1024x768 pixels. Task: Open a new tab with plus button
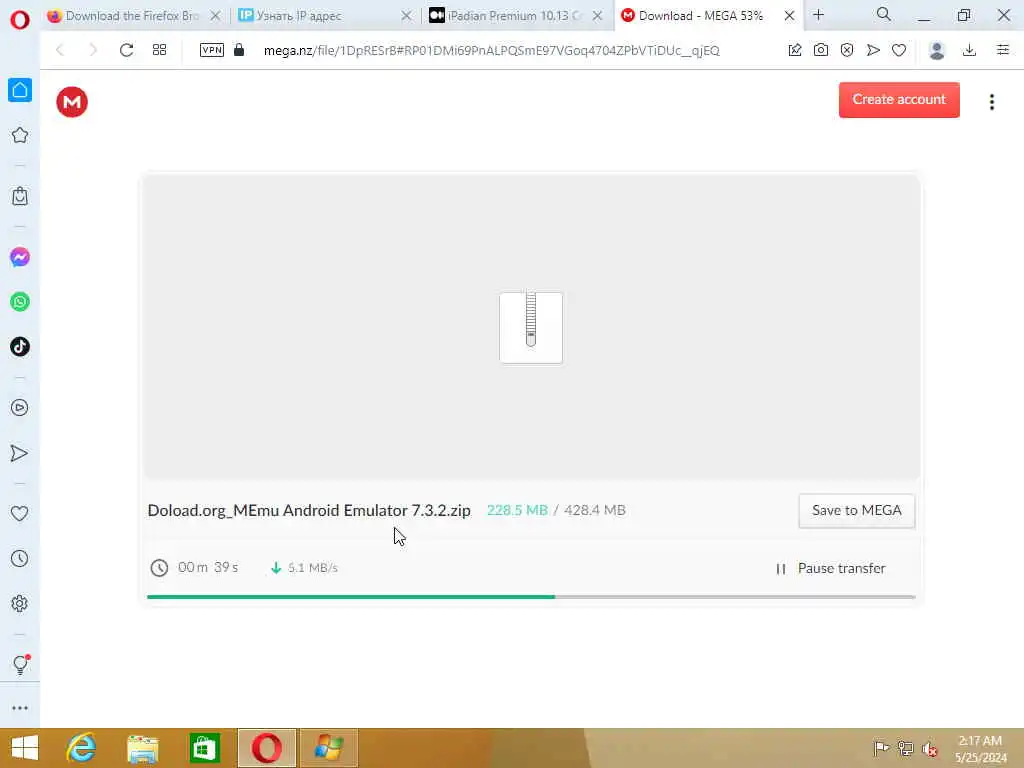pyautogui.click(x=818, y=14)
